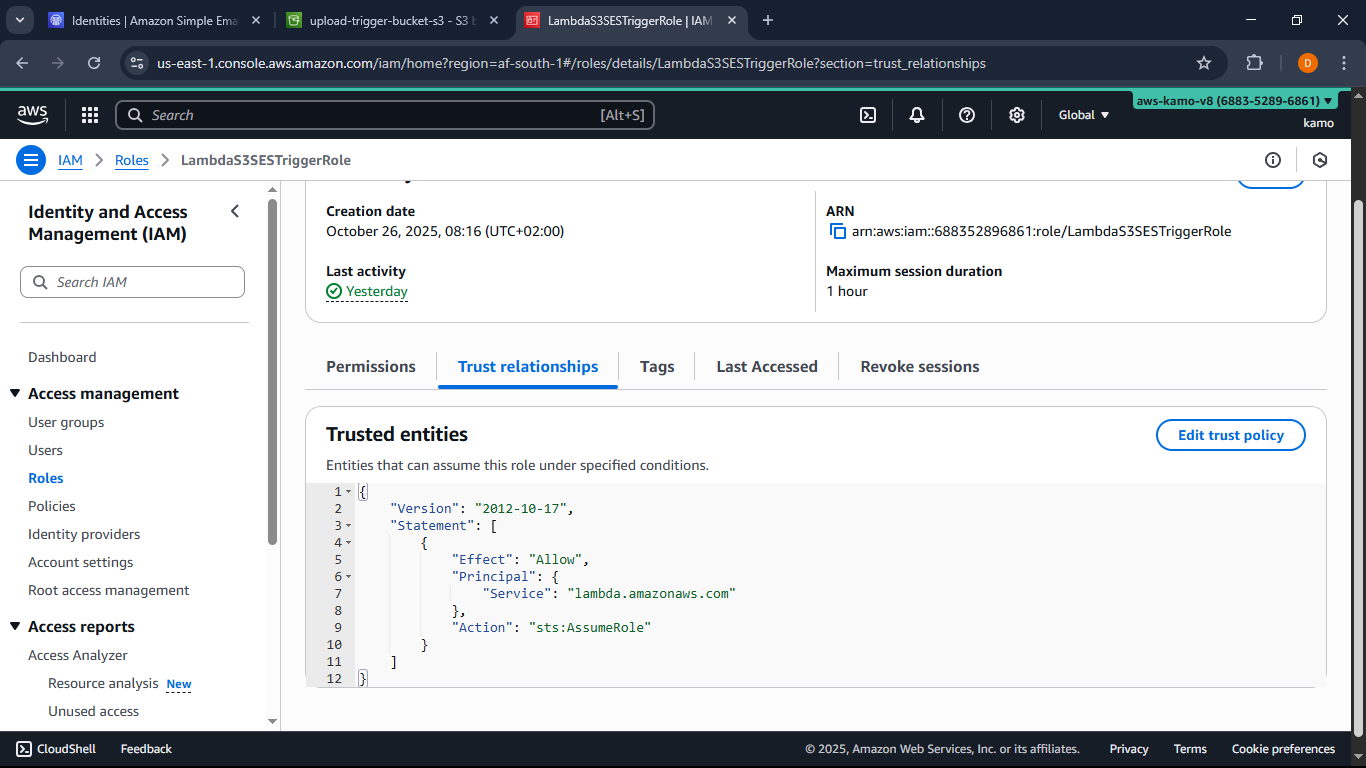Open the info panel icon
Screen dimensions: 1366x768
click(1273, 160)
